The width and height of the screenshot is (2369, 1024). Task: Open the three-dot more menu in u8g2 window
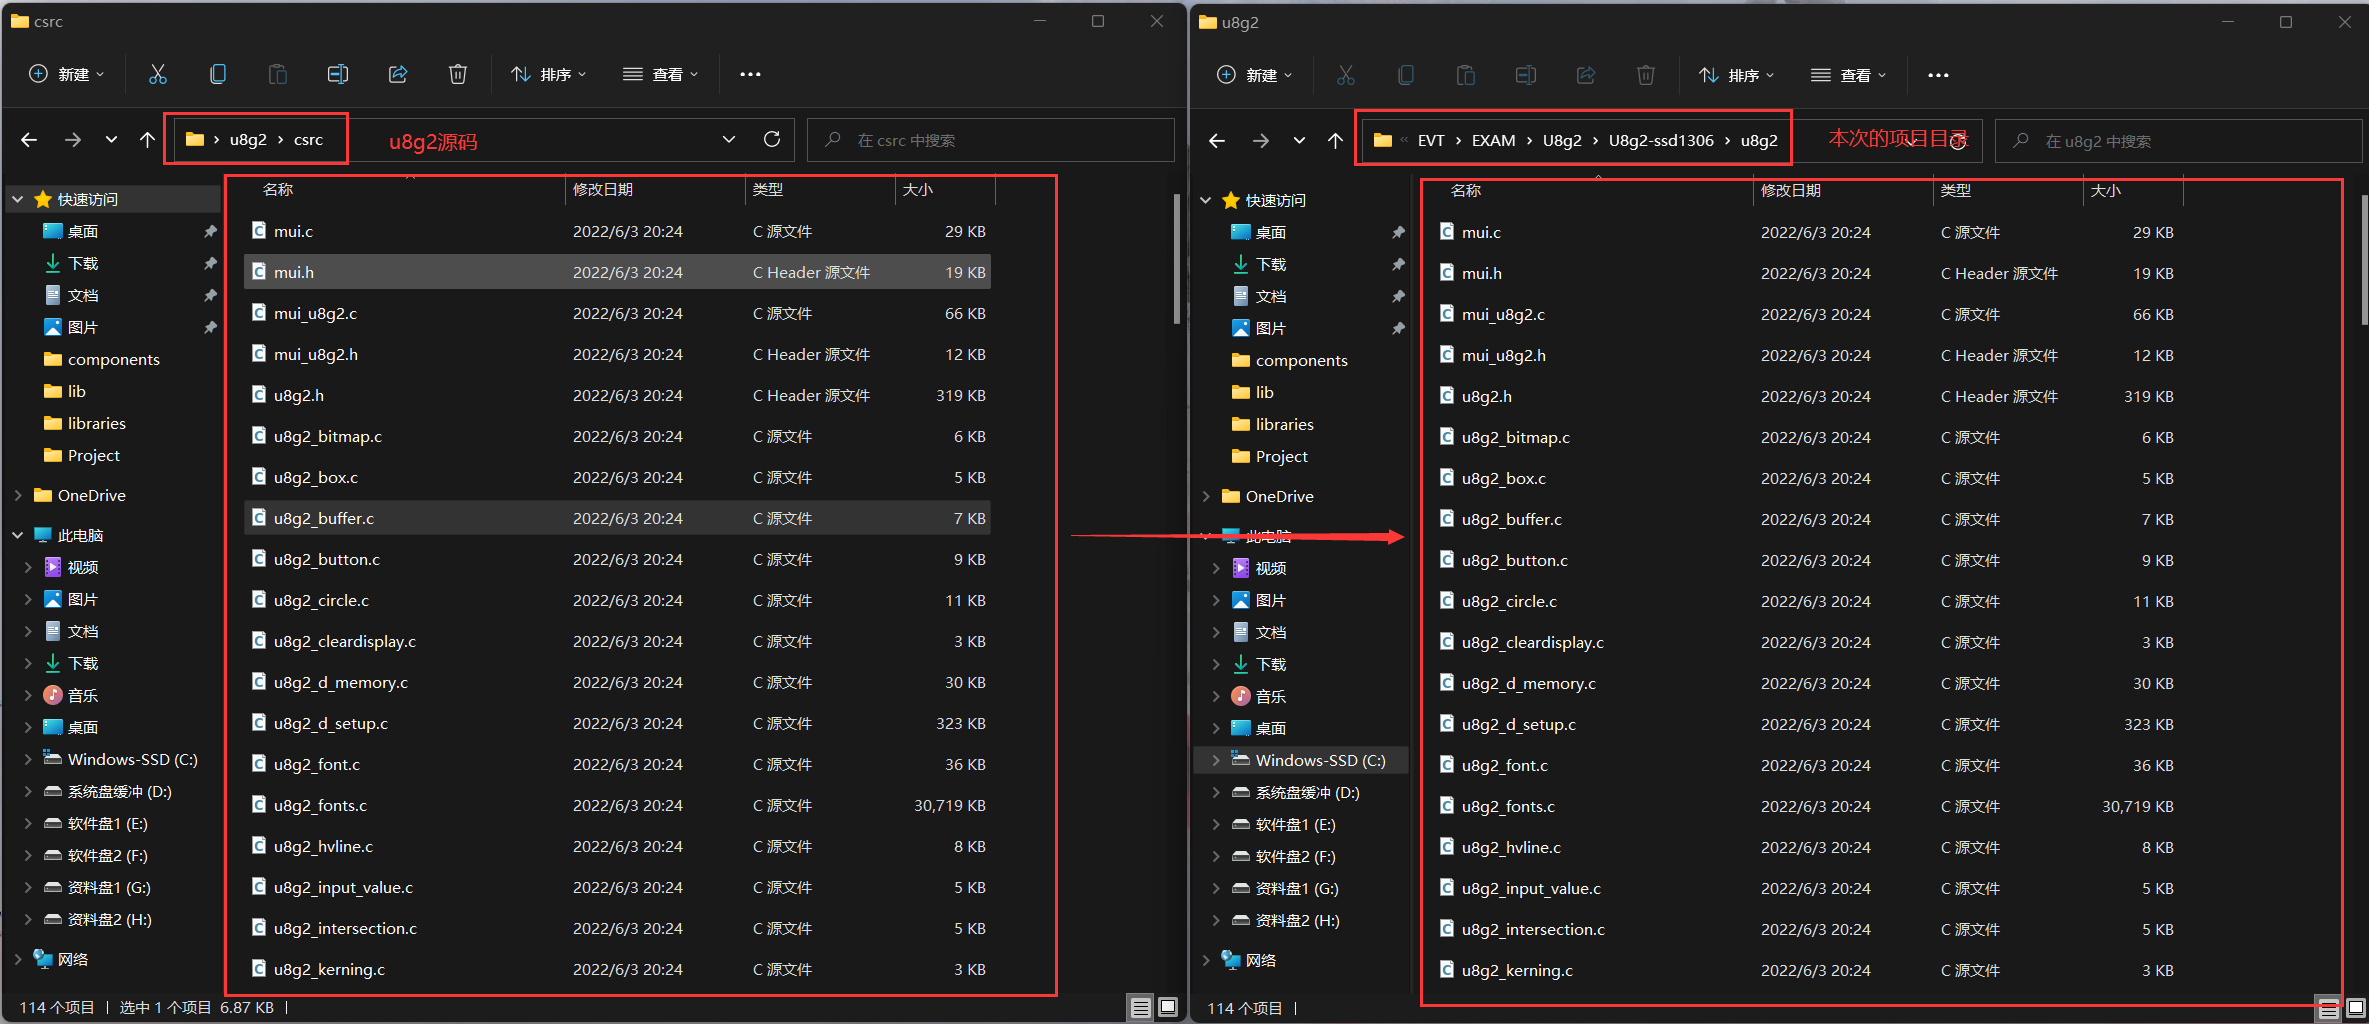[1938, 75]
